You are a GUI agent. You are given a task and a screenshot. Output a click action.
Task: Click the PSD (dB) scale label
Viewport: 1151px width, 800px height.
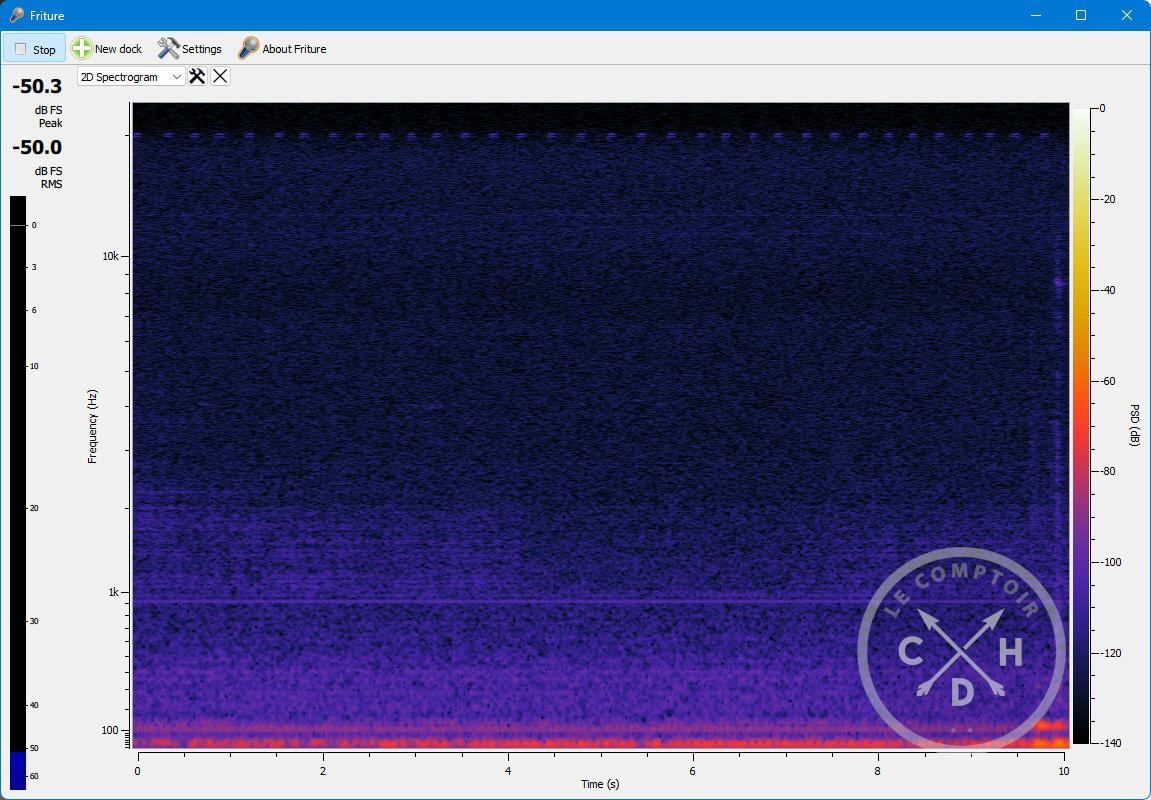[1134, 425]
